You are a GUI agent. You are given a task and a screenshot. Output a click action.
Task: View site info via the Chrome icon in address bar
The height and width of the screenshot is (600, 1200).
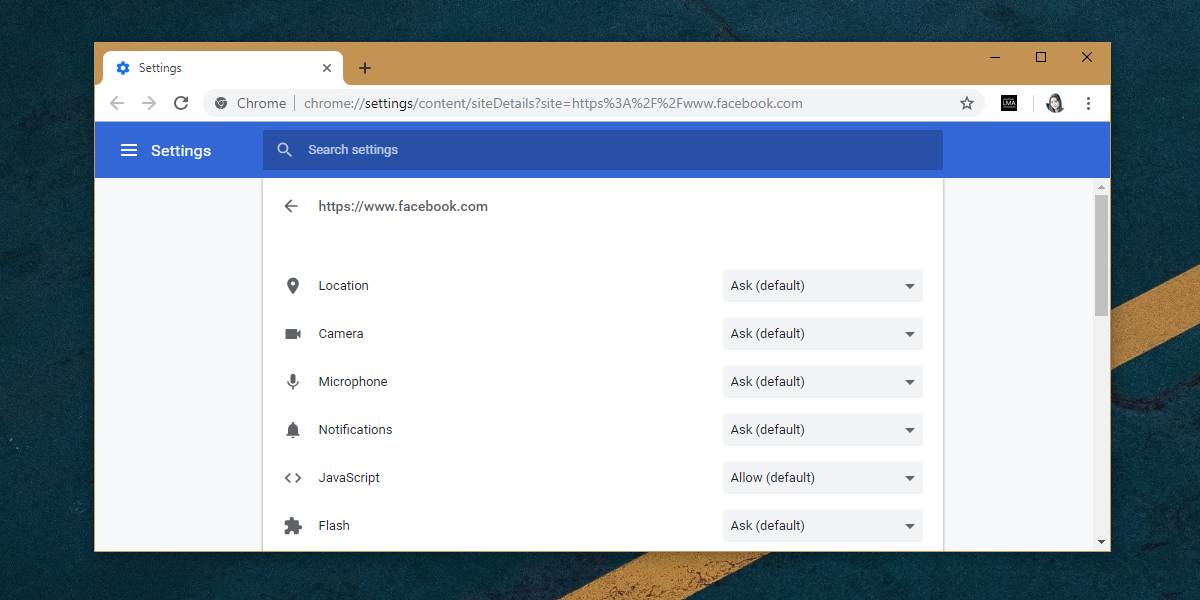[221, 103]
